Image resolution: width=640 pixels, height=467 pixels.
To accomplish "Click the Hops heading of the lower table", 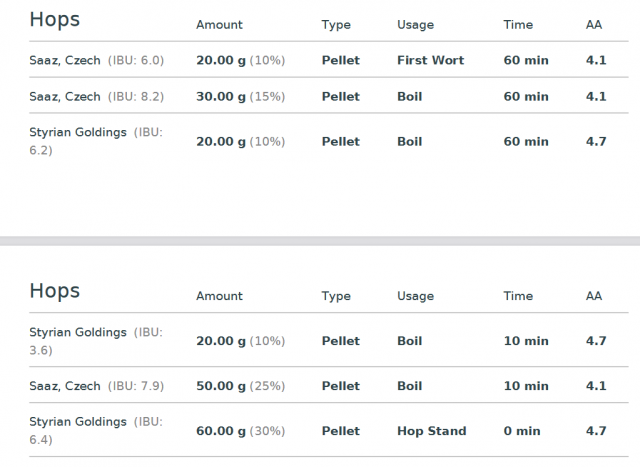I will point(55,291).
